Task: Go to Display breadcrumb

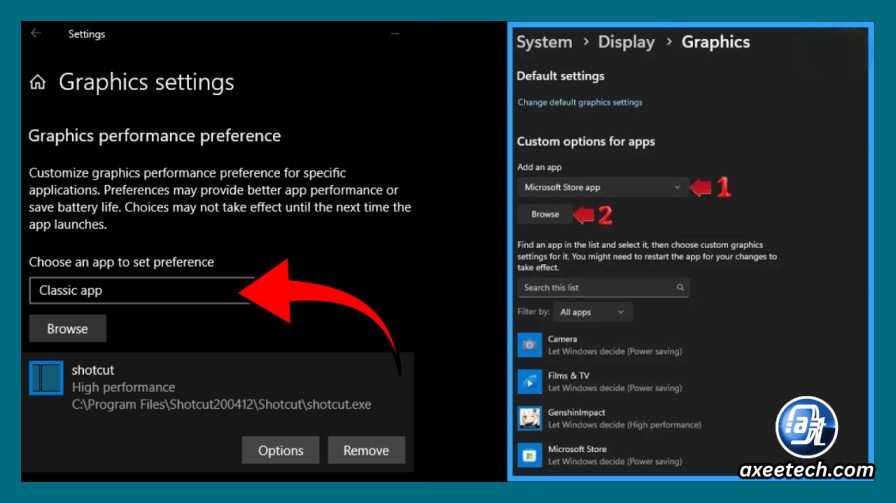Action: tap(626, 42)
